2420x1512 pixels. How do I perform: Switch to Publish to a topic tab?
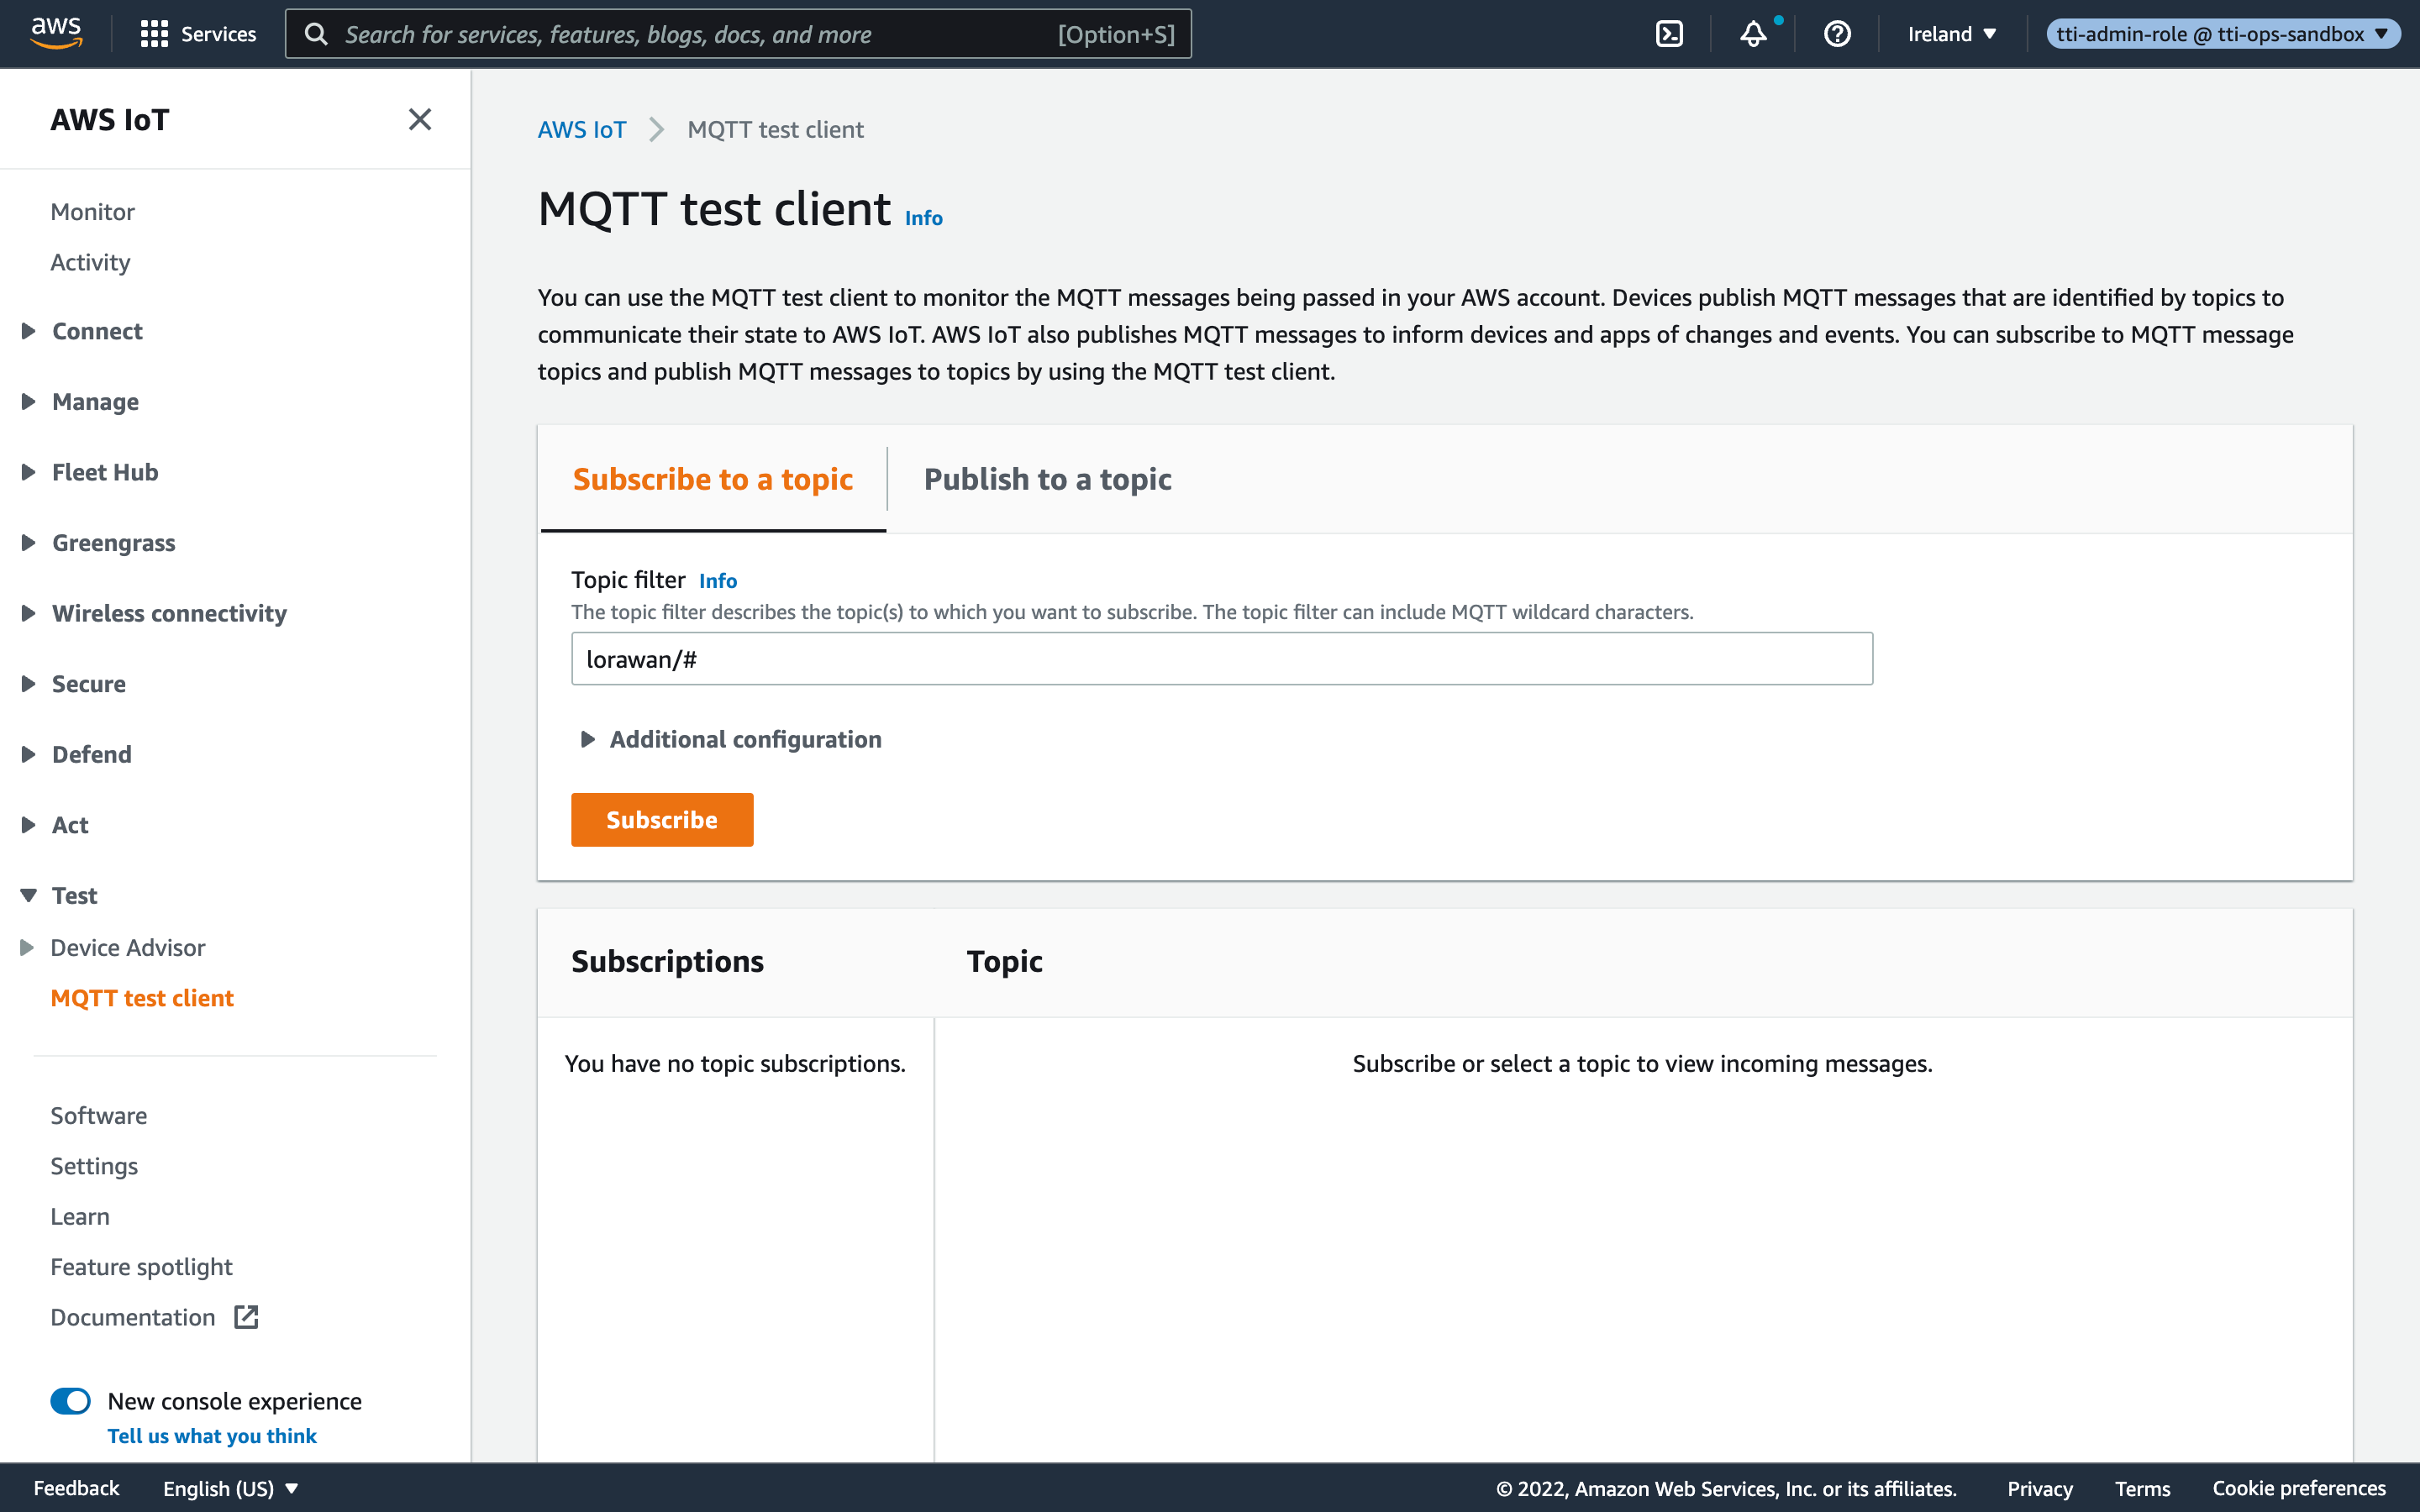1047,479
